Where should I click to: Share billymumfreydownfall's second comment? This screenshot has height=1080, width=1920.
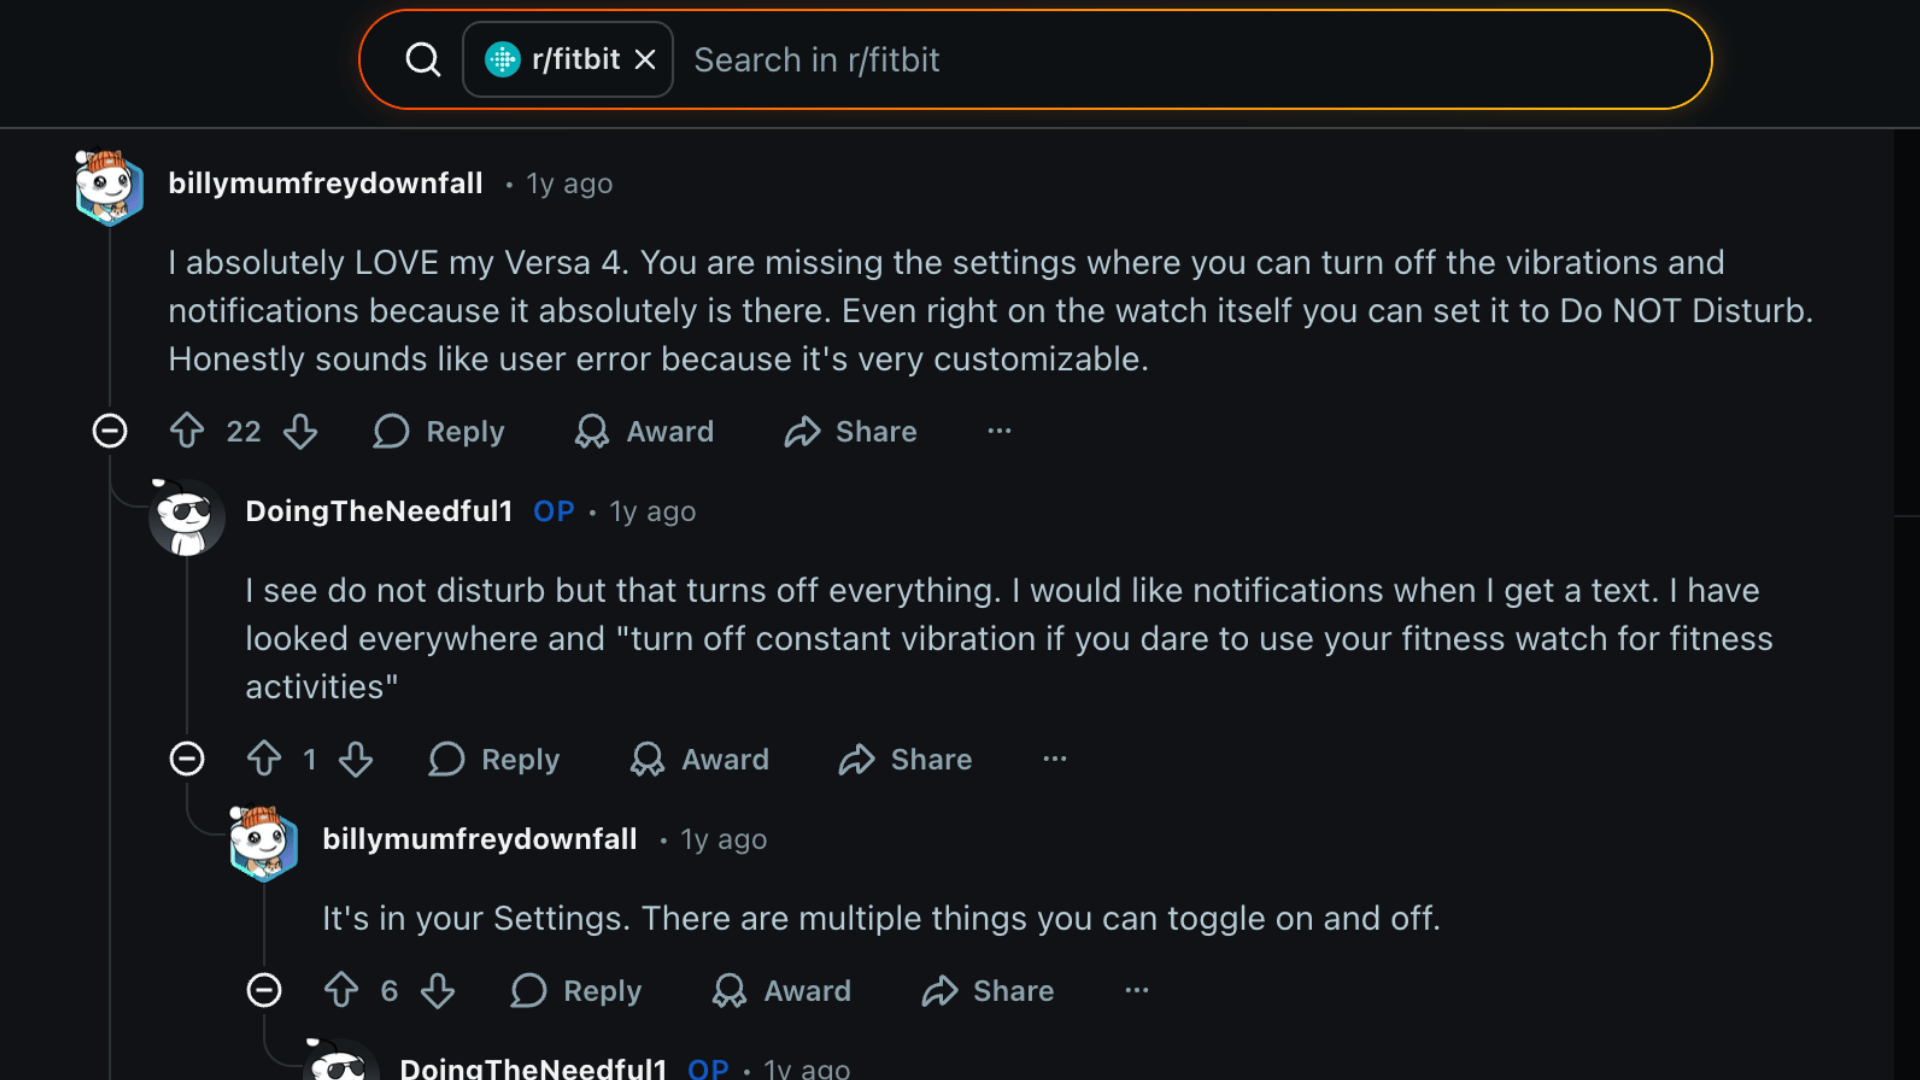pyautogui.click(x=987, y=990)
